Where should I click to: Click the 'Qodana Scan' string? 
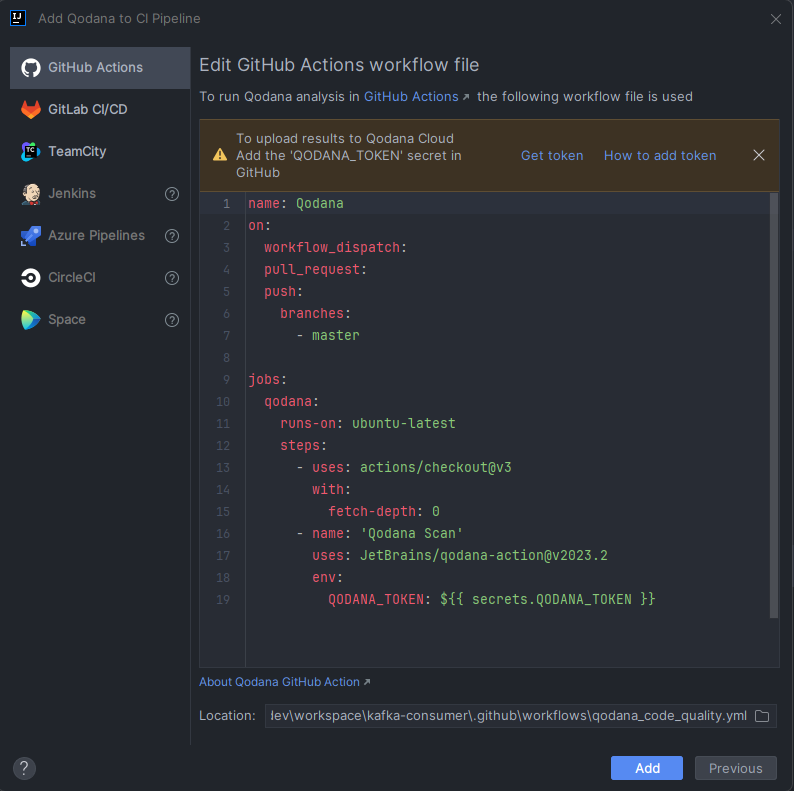pyautogui.click(x=411, y=534)
